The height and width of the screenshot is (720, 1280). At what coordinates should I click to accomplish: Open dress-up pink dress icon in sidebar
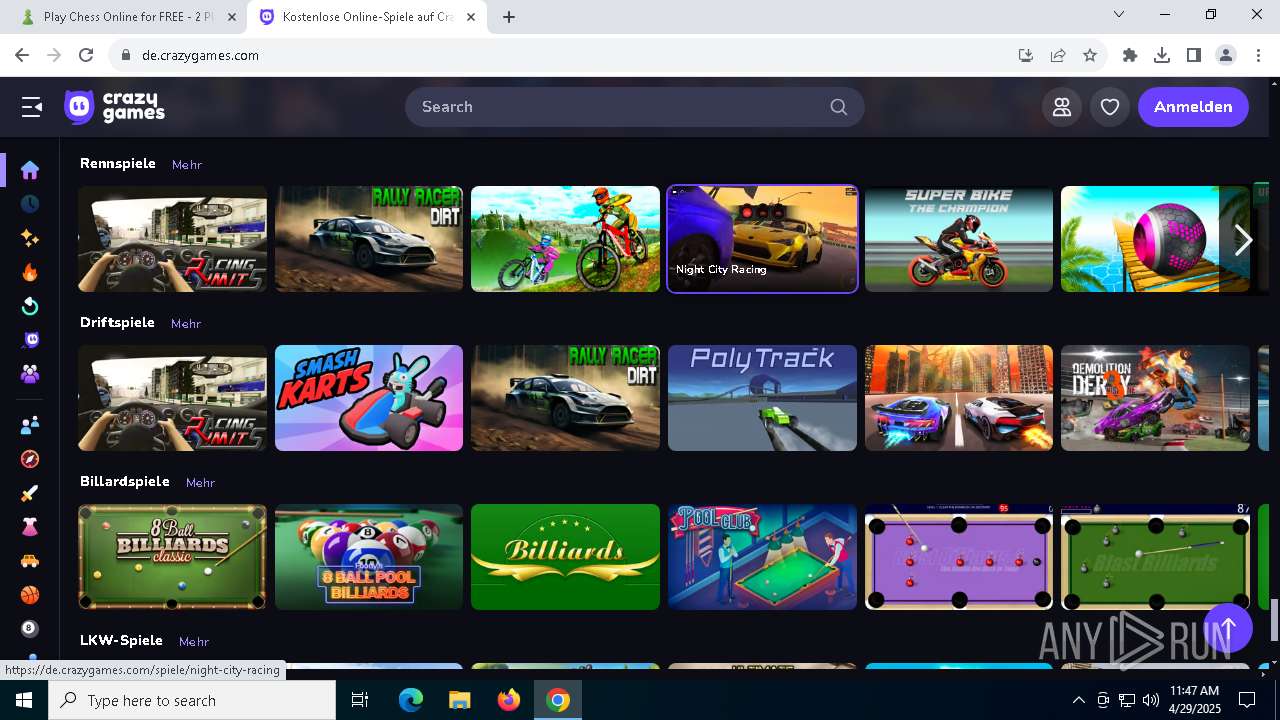30,527
